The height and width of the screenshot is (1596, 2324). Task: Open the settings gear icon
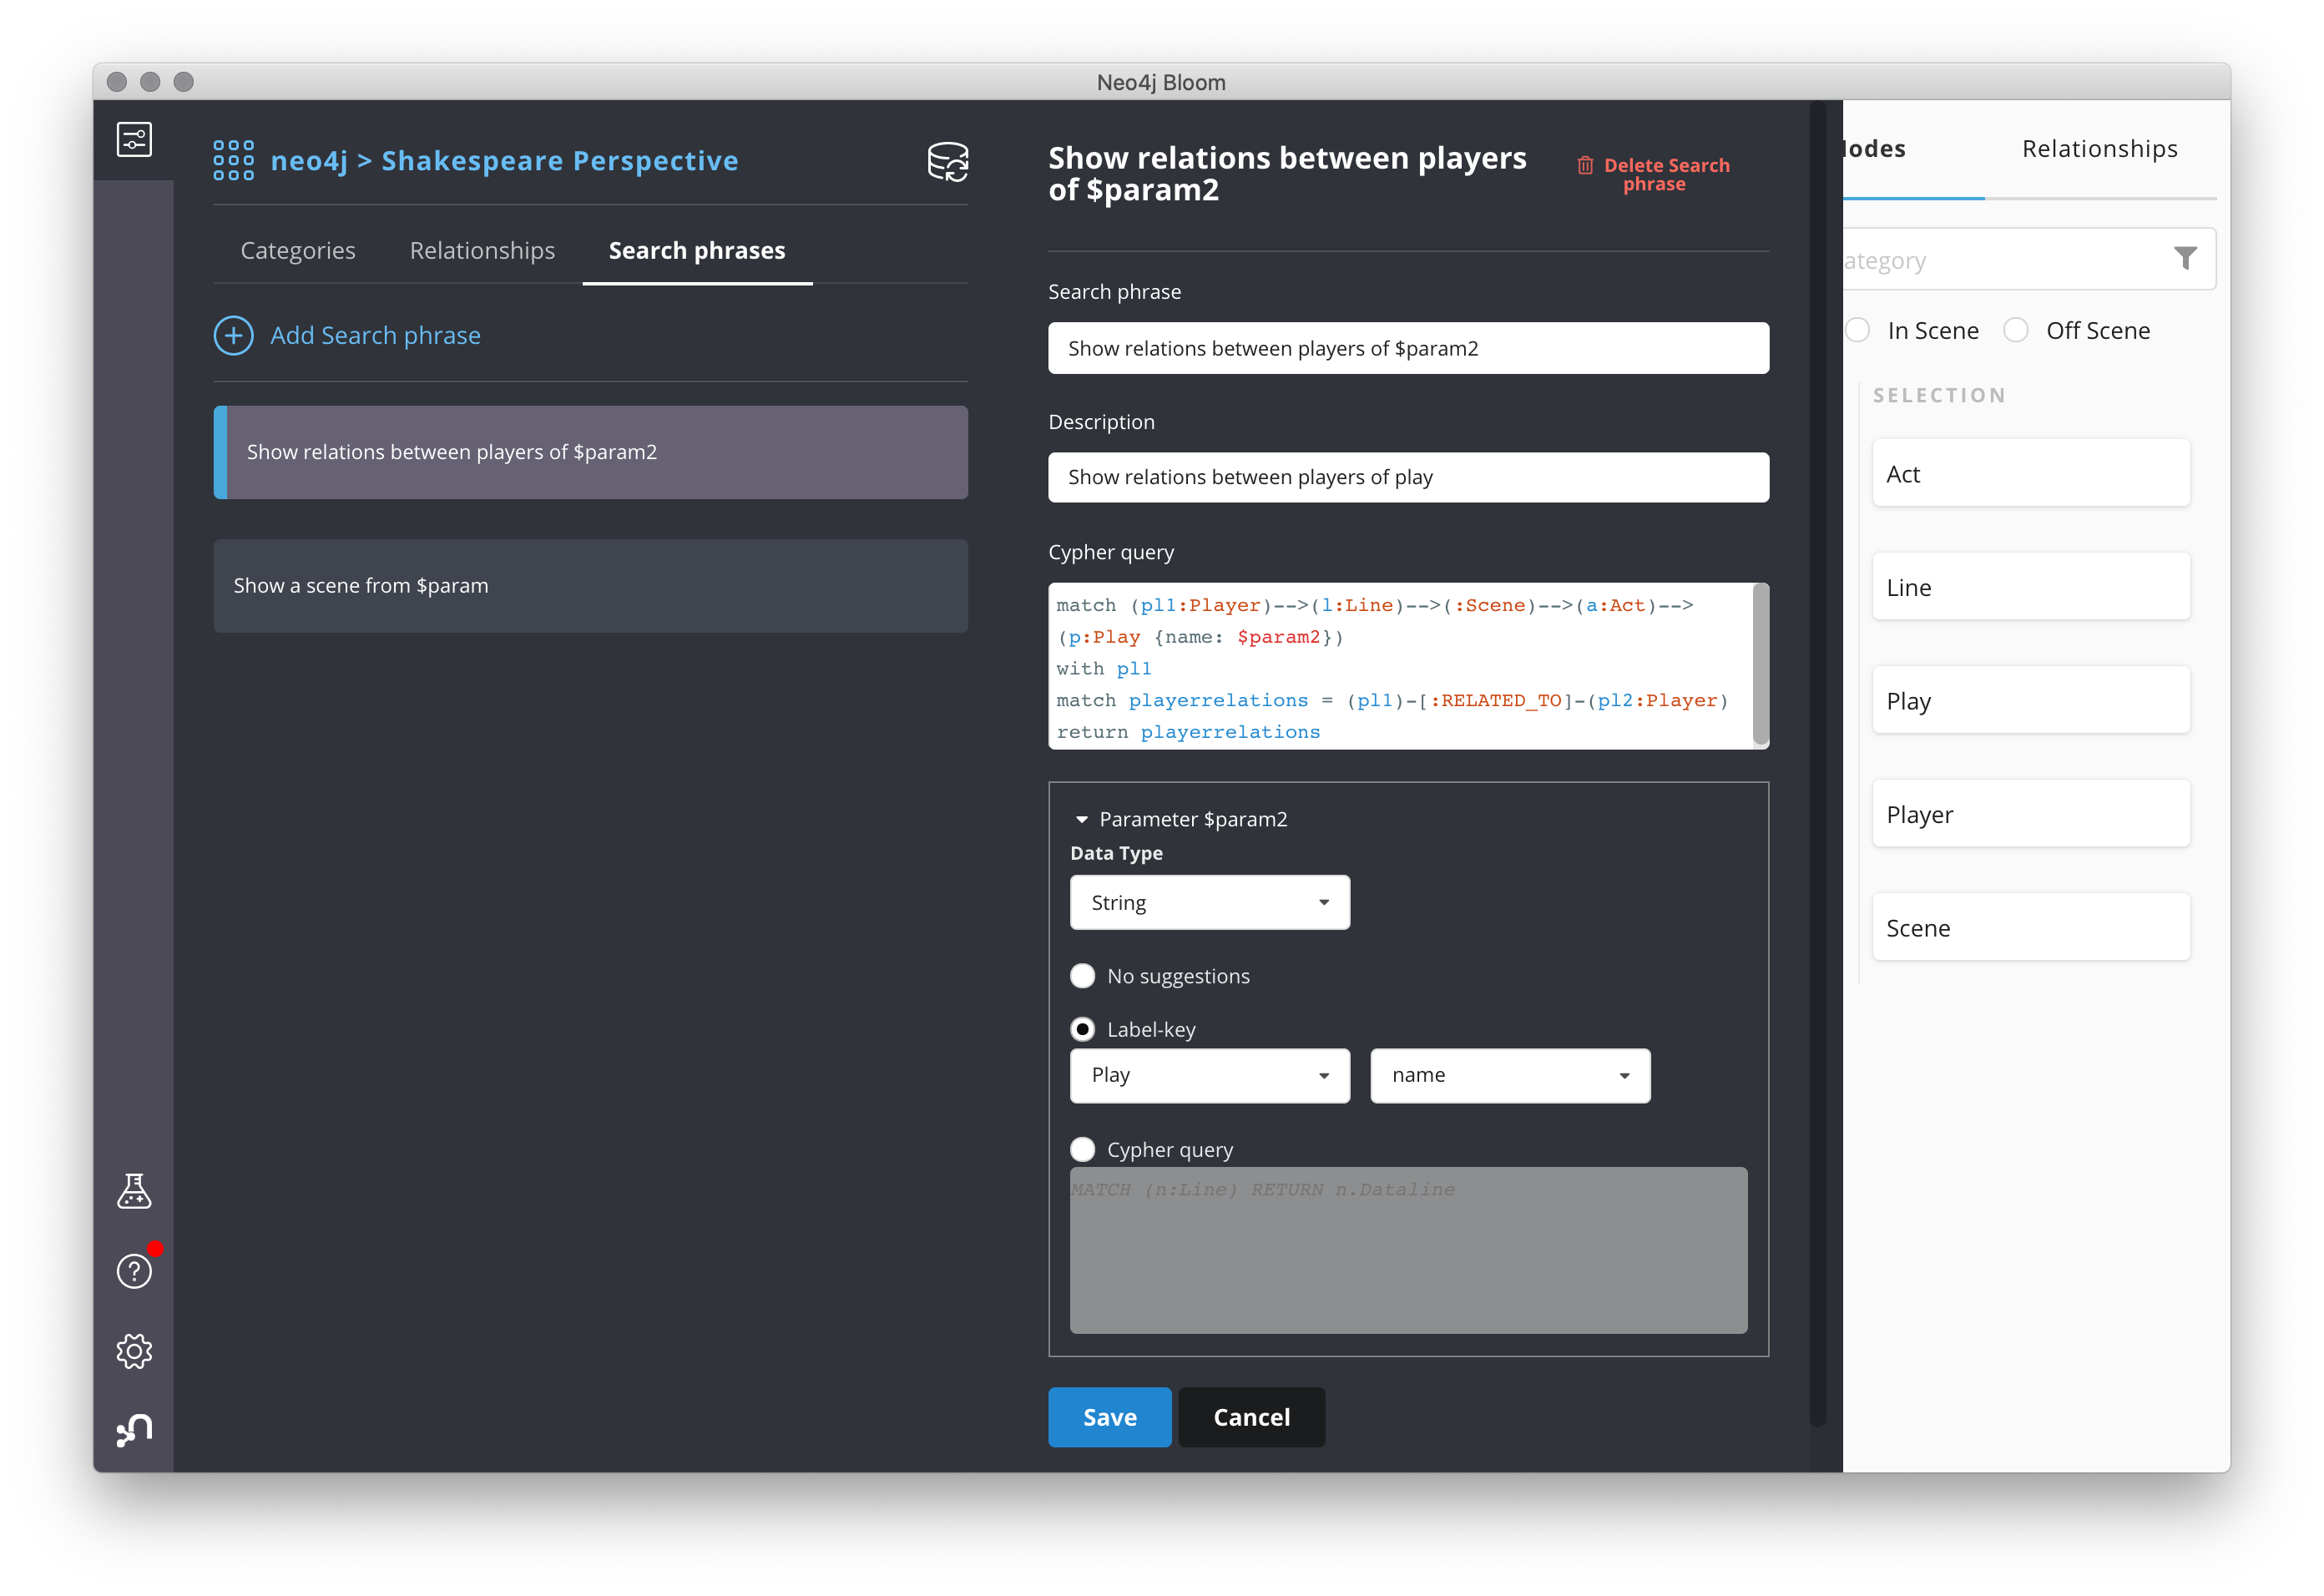(134, 1351)
